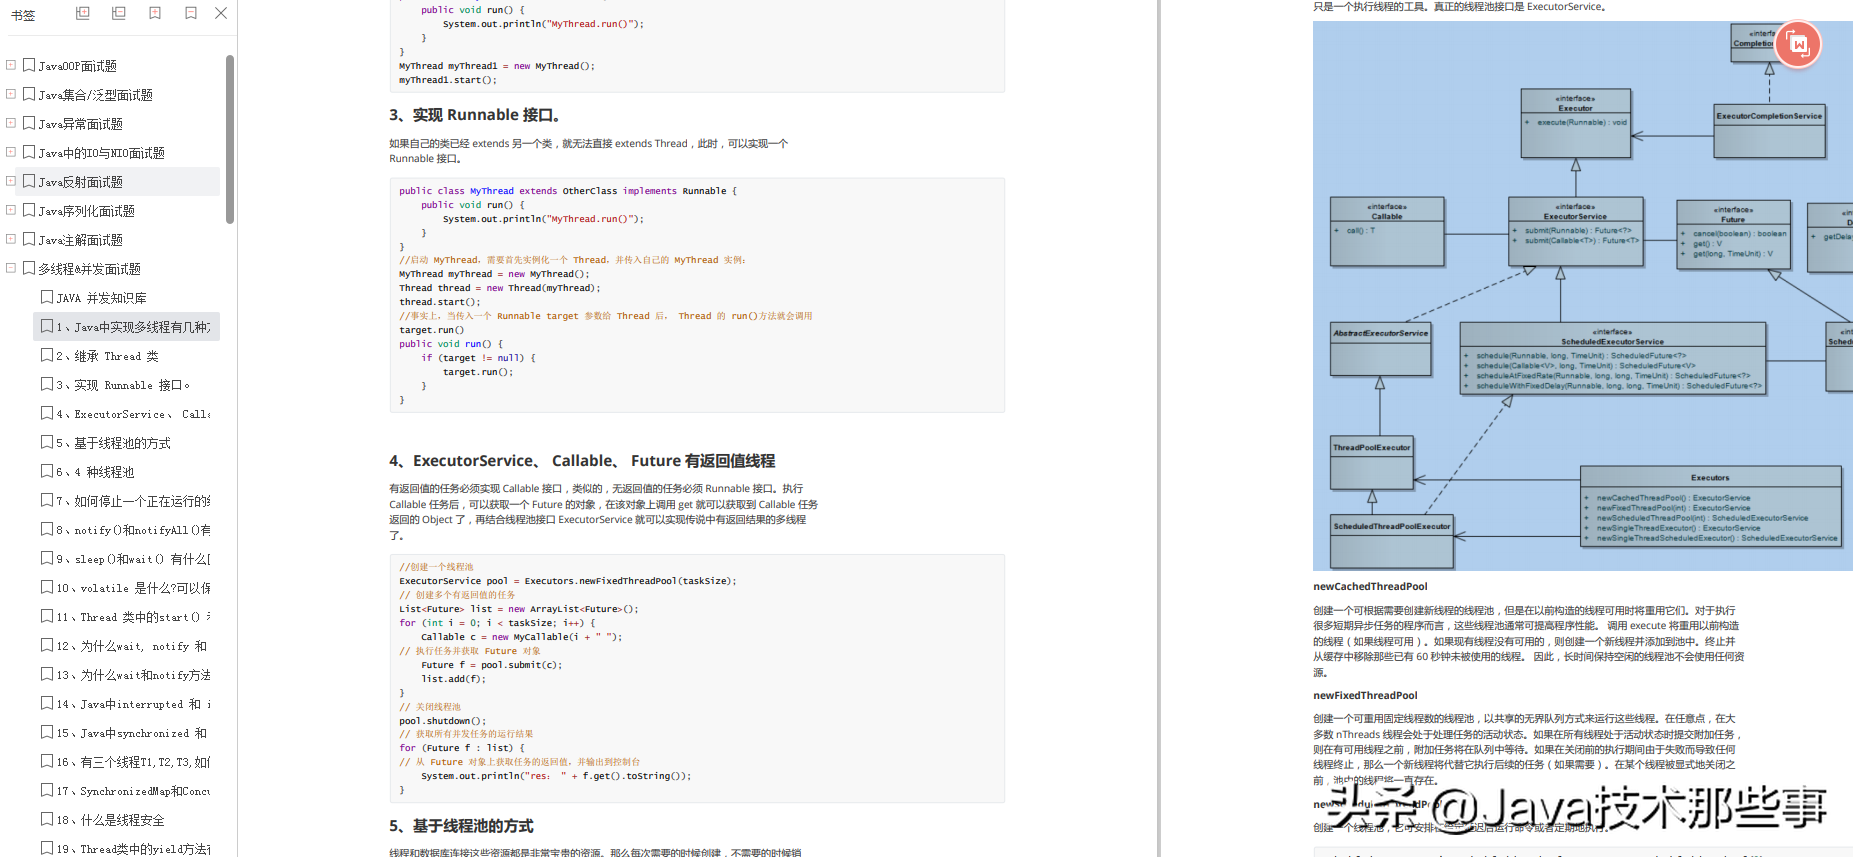Open the Java集合/泛型面试题 bookmark
The width and height of the screenshot is (1853, 857).
point(95,95)
